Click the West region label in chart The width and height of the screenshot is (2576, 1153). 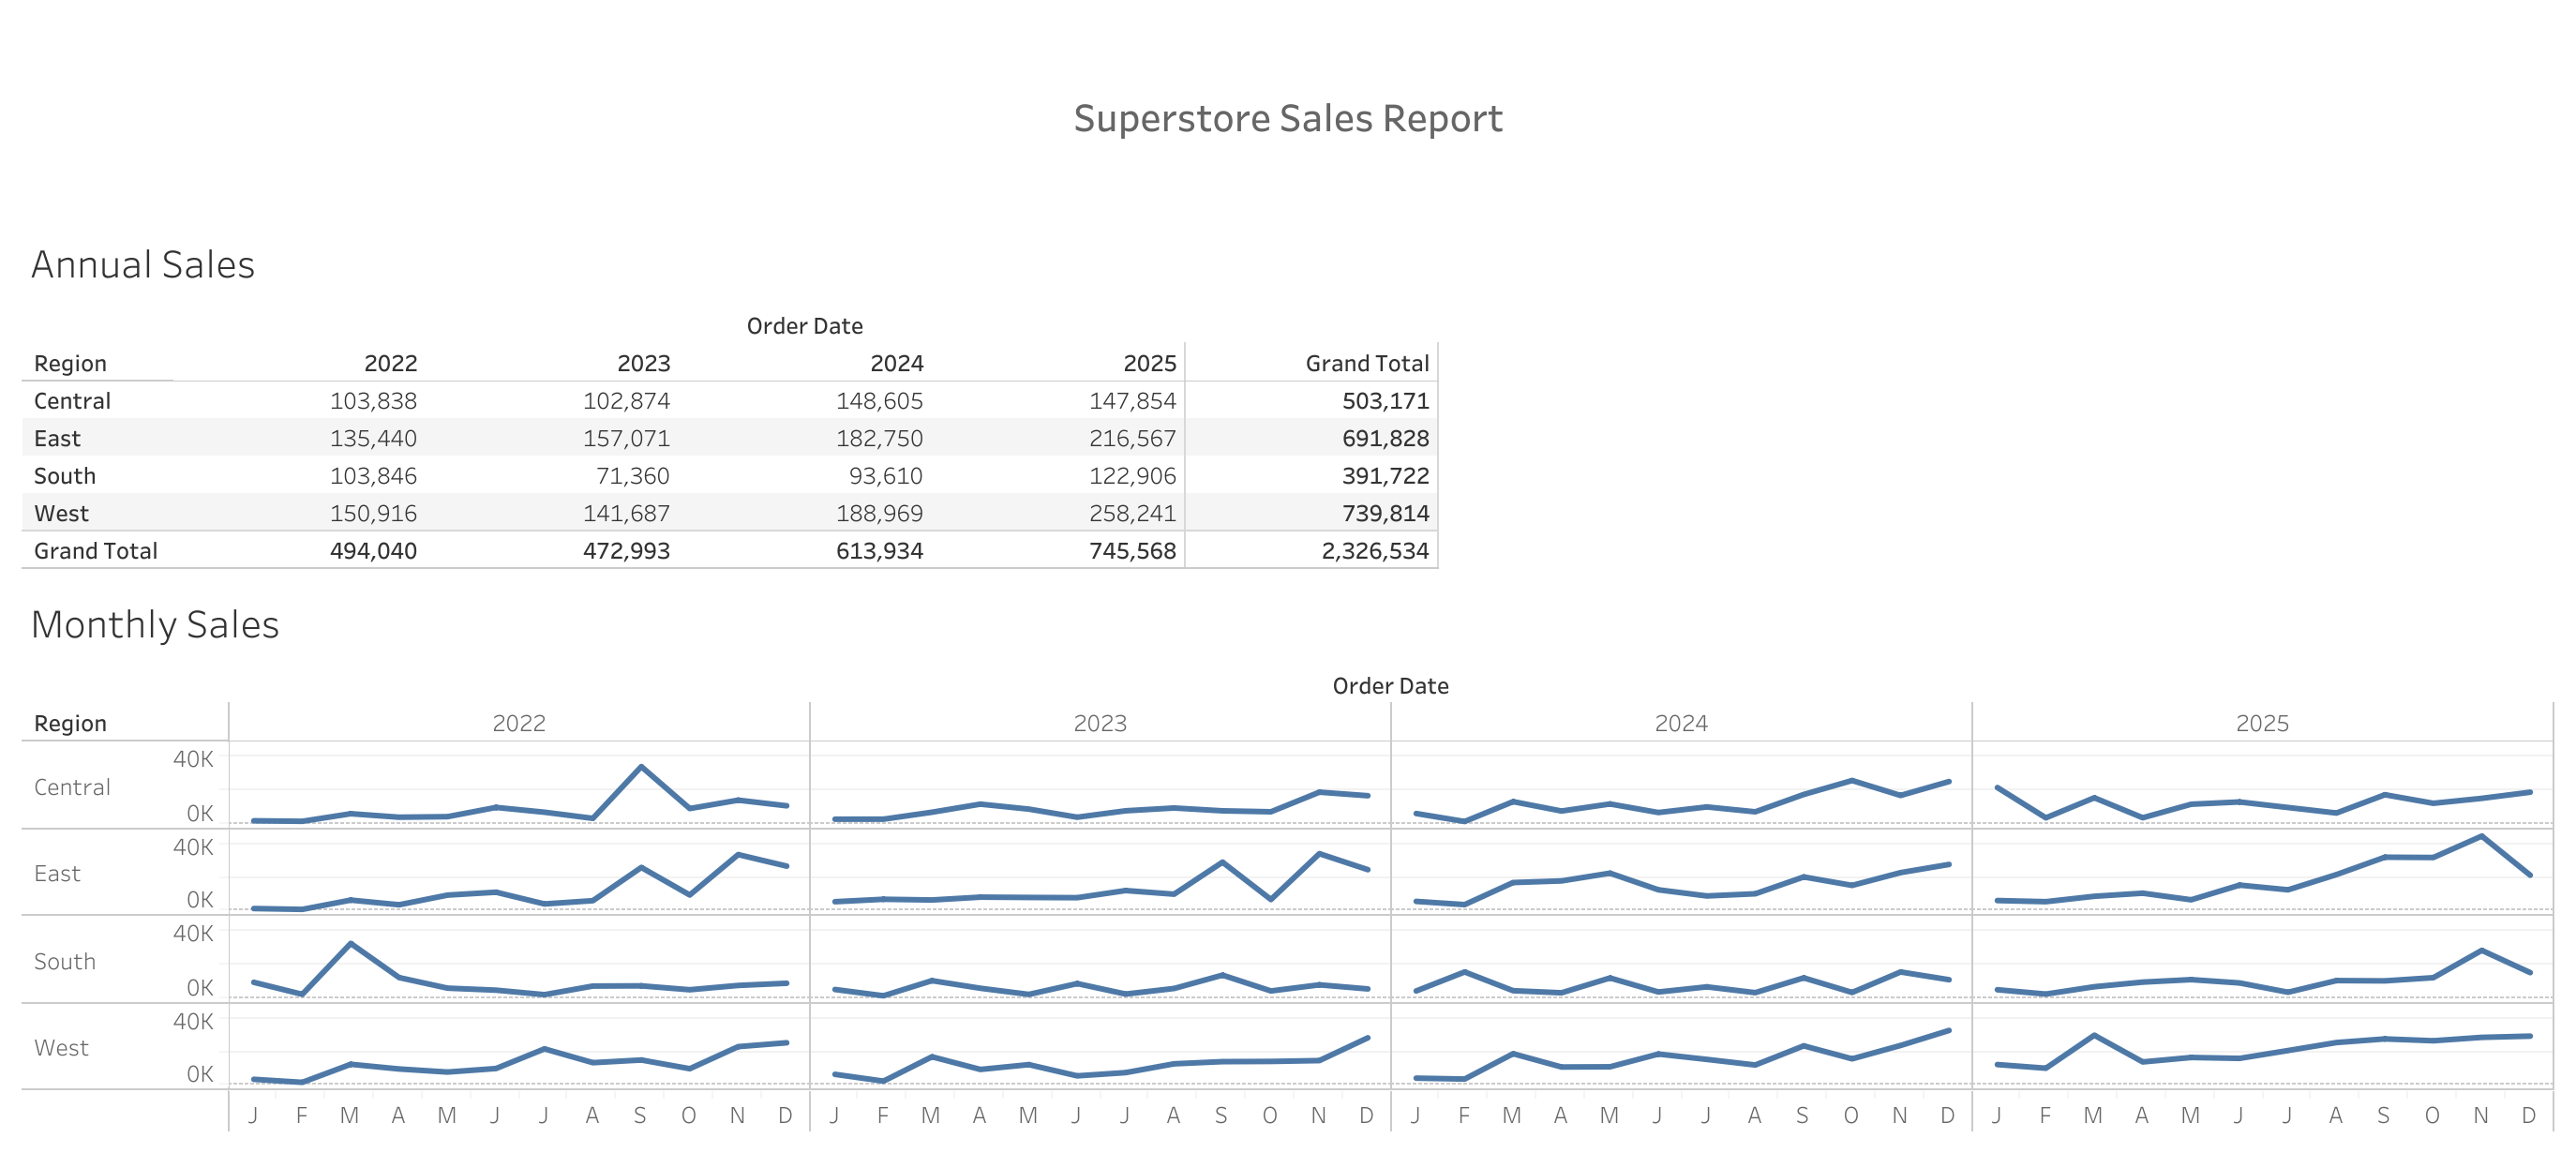(x=61, y=1047)
